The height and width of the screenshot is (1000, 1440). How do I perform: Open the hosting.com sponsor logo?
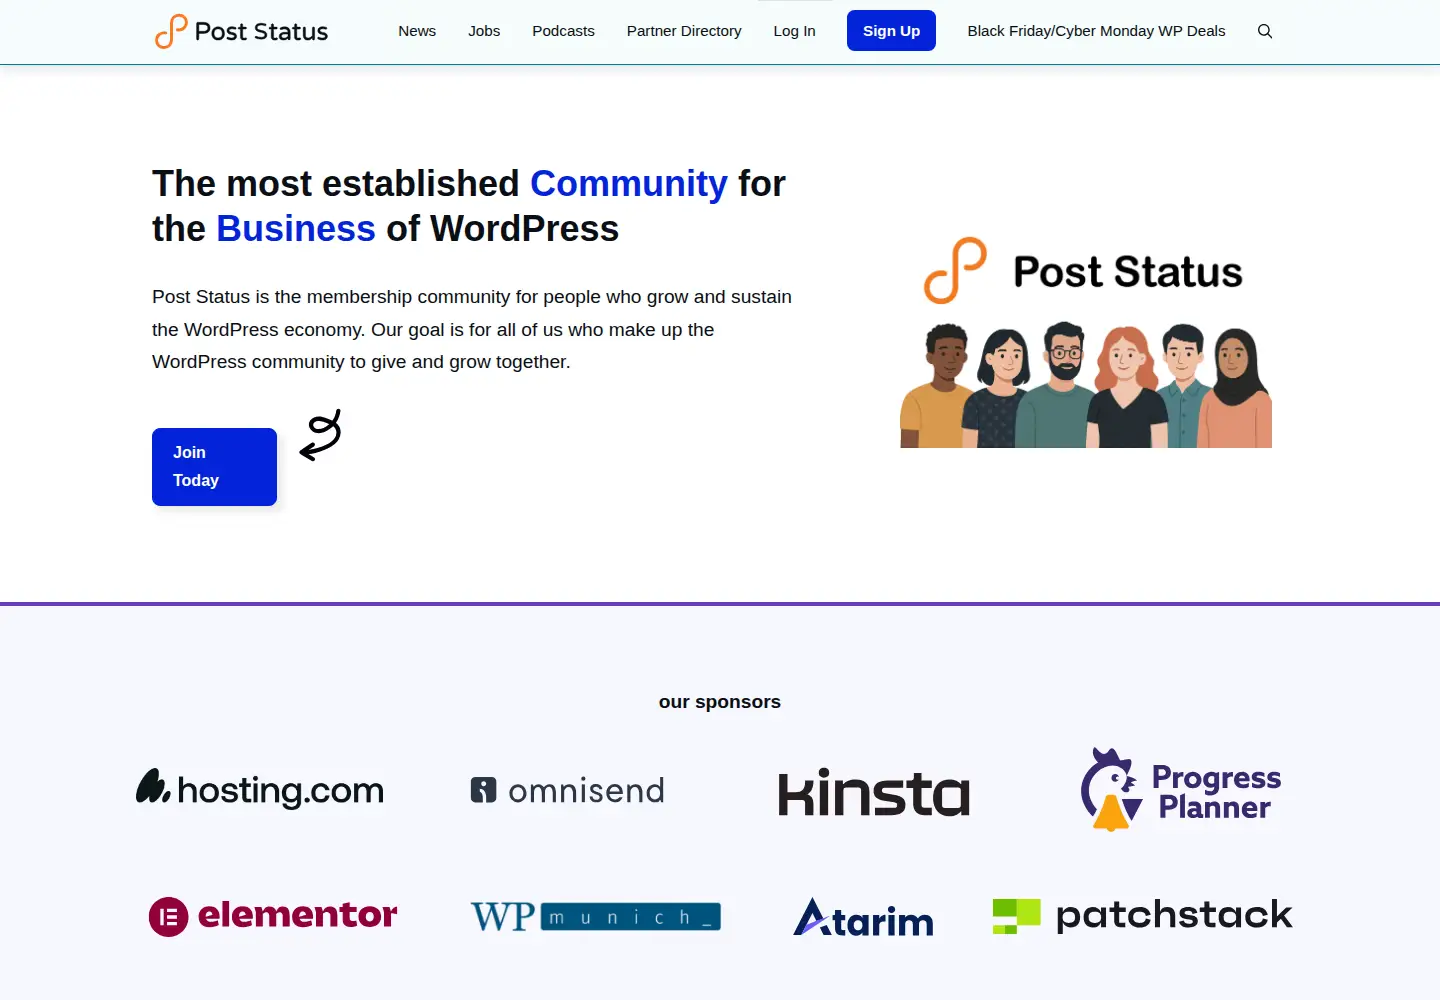[x=260, y=789]
